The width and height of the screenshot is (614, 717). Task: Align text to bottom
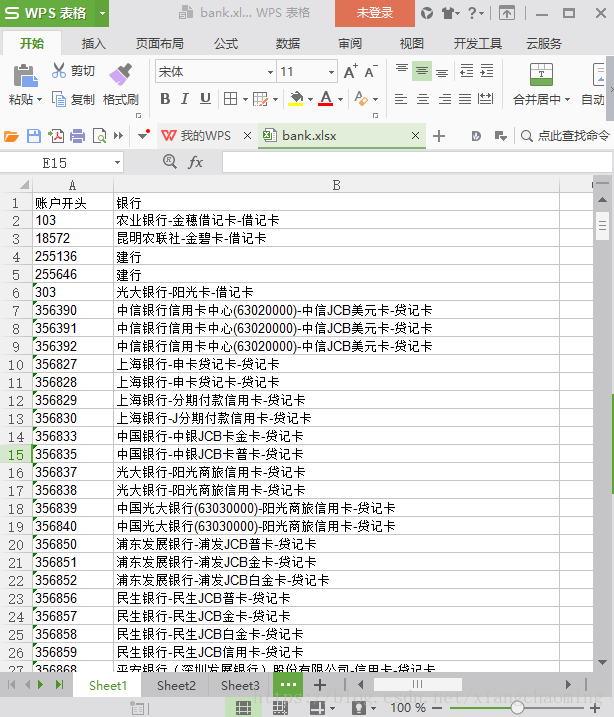(442, 72)
